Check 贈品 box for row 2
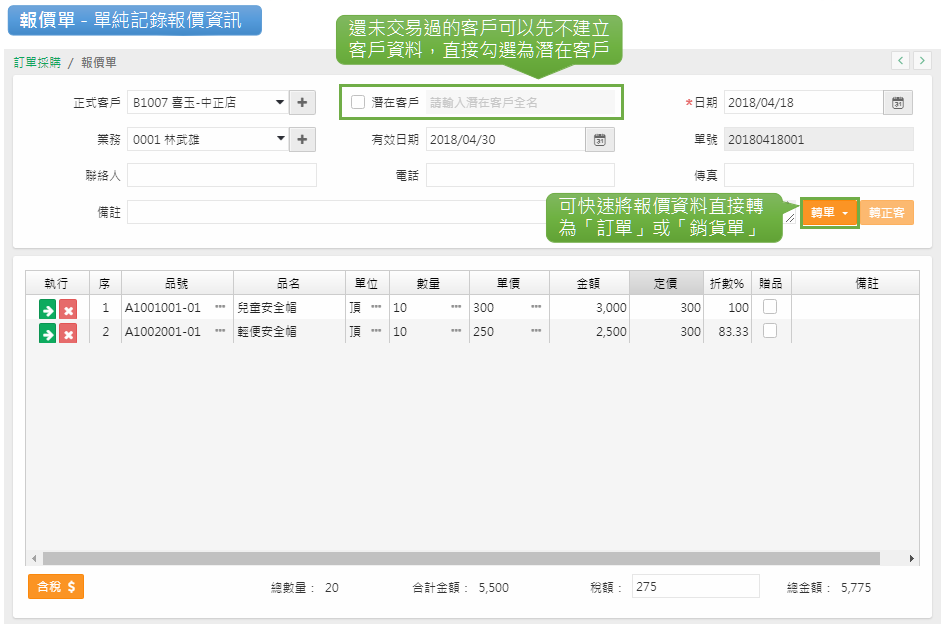The width and height of the screenshot is (949, 640). coord(770,331)
